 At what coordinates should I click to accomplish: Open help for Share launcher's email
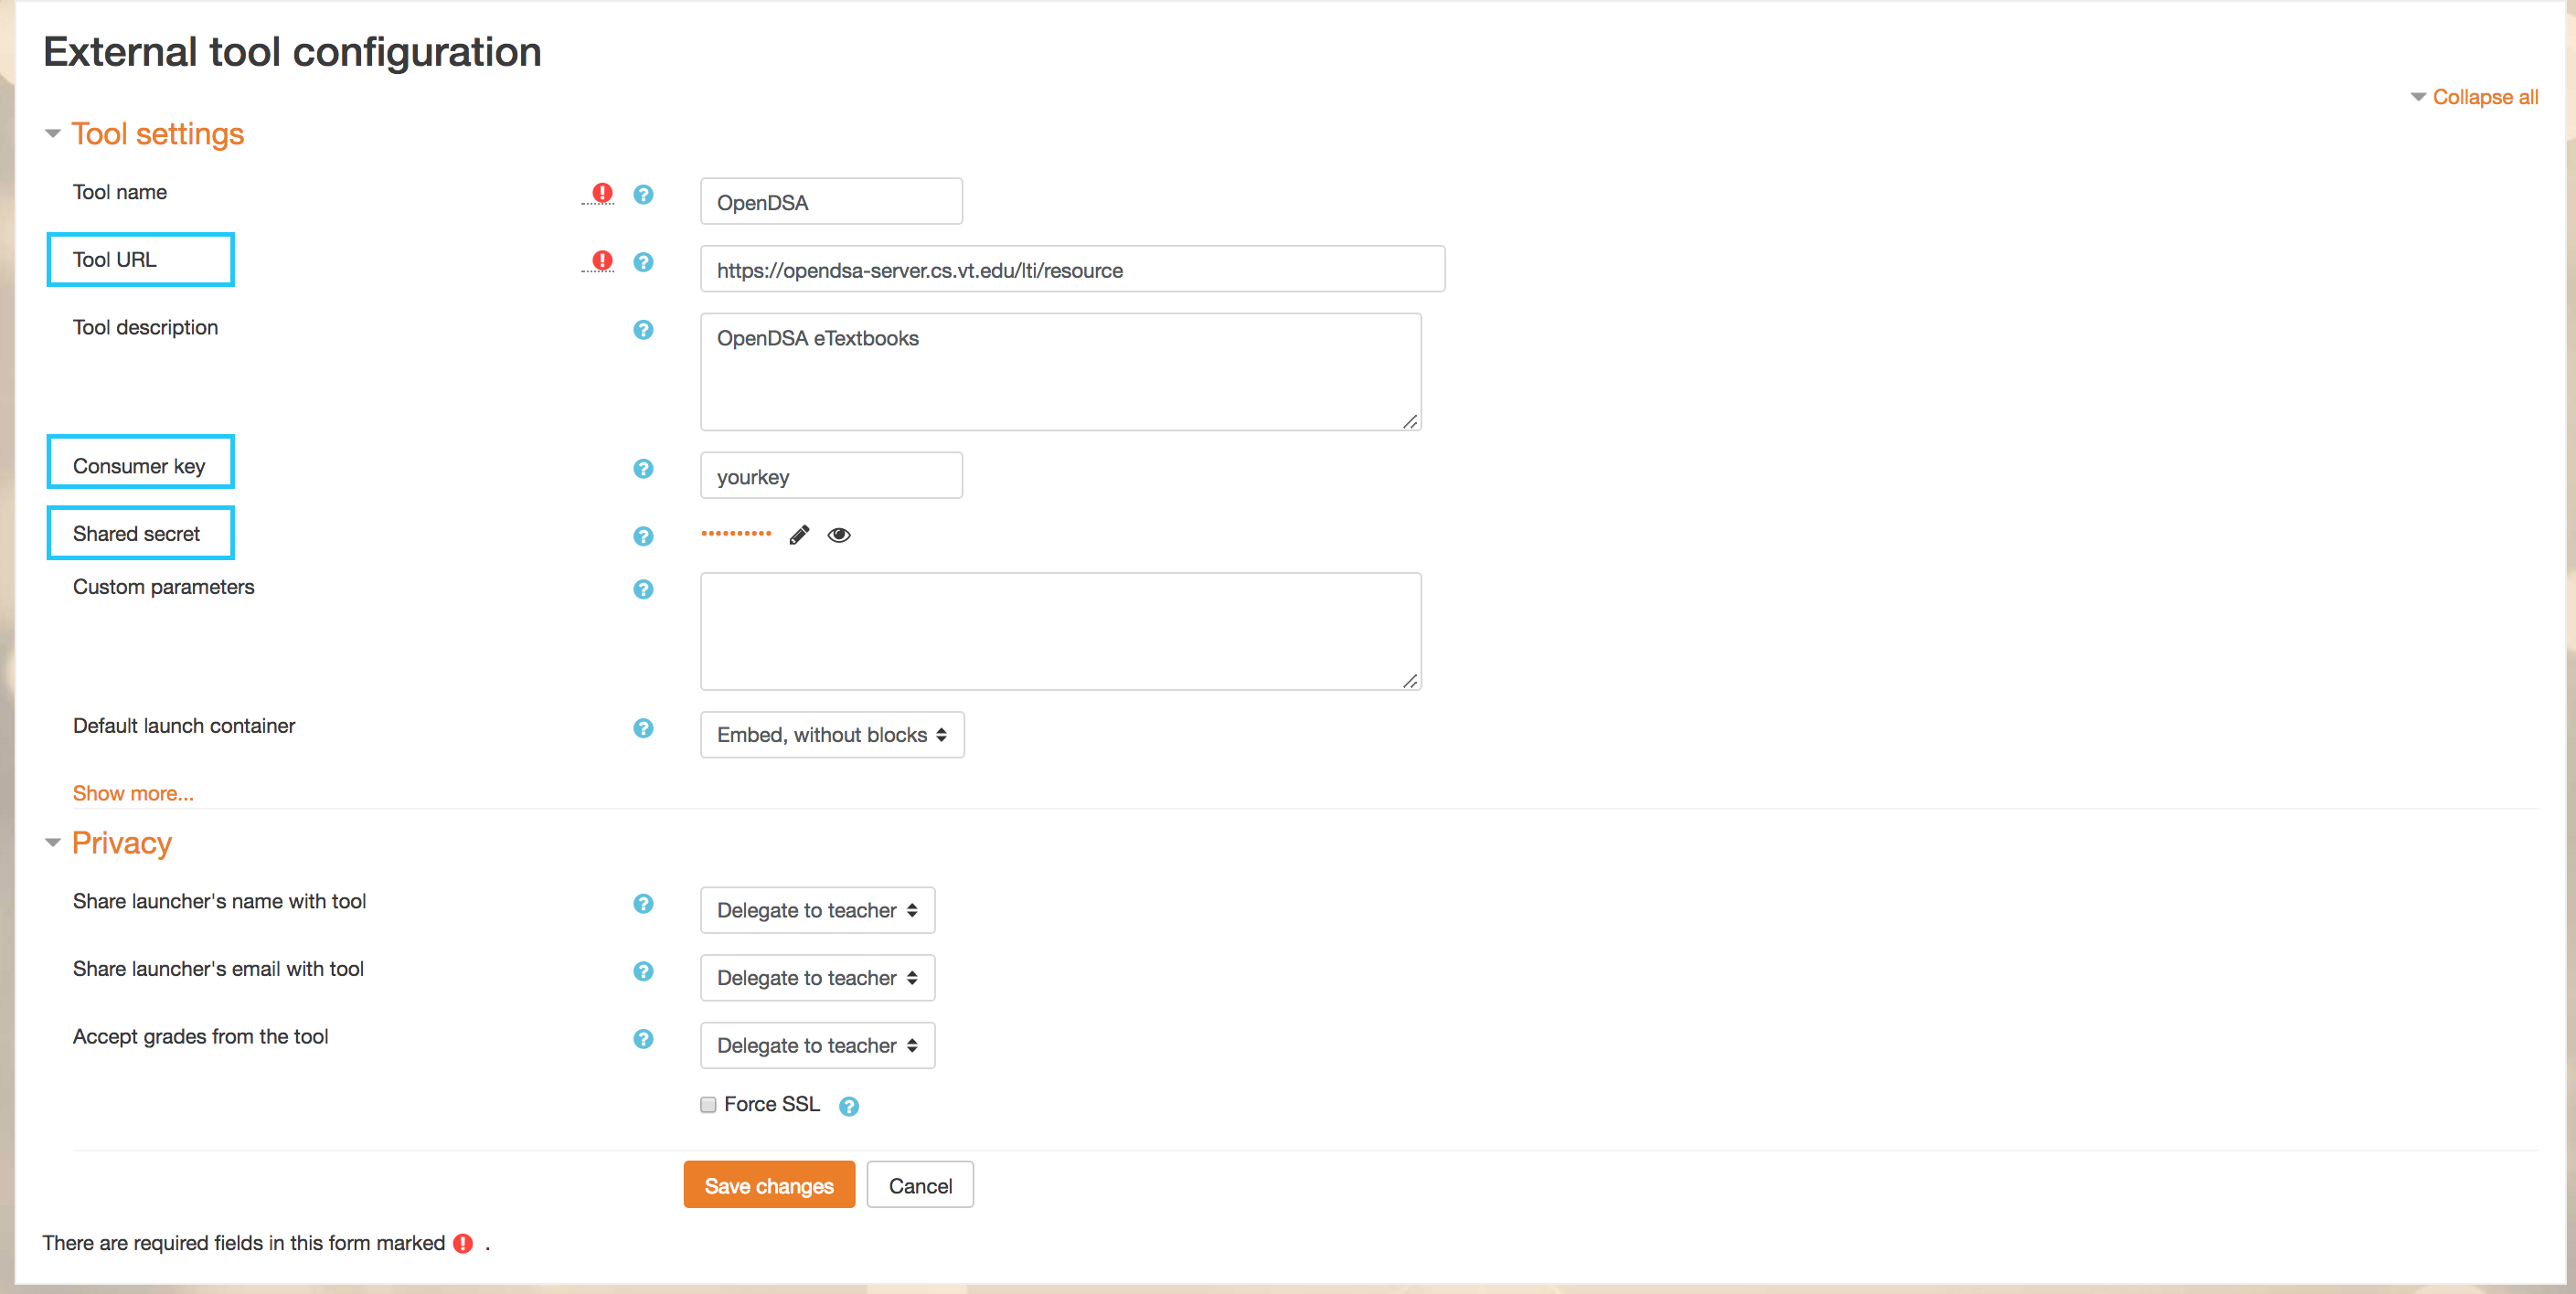(643, 971)
